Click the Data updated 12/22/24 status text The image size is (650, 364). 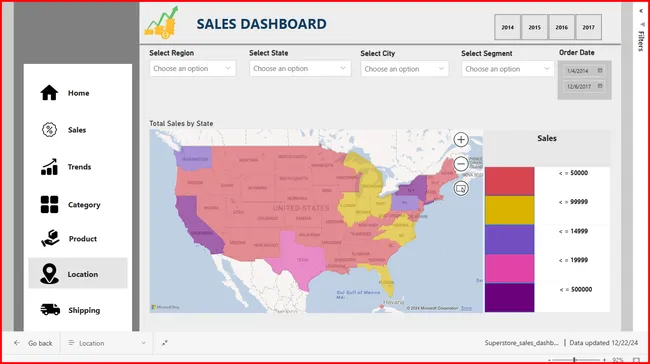pyautogui.click(x=604, y=343)
